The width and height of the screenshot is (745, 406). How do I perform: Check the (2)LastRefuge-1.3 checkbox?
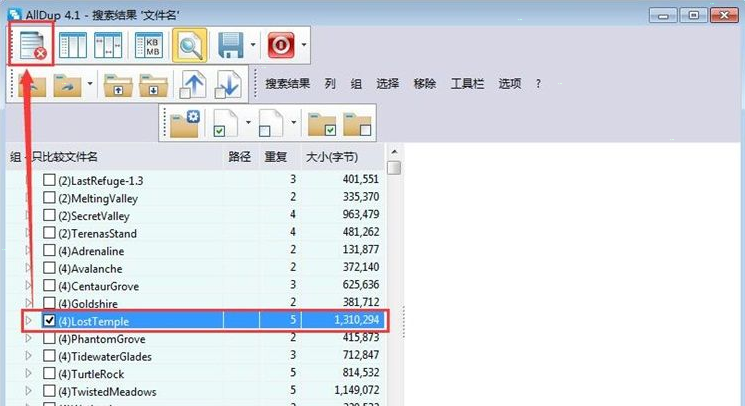(49, 180)
